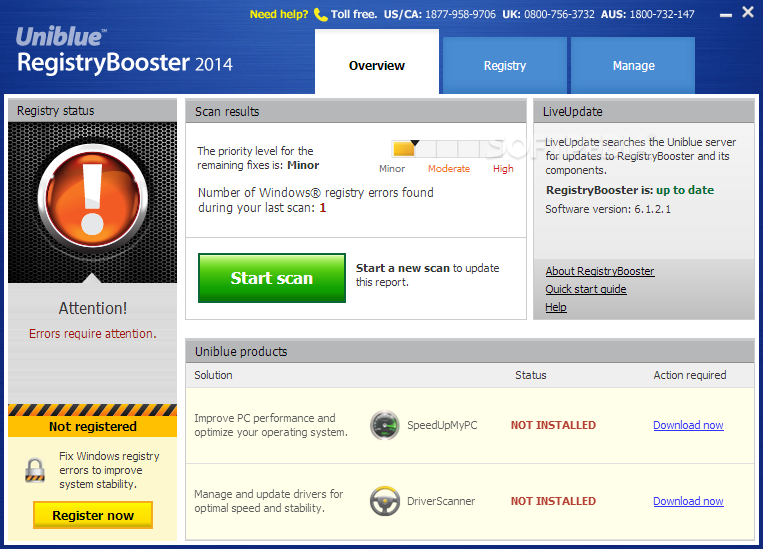
Task: Click the SpeedUpMyPC speedometer icon
Action: coord(384,425)
